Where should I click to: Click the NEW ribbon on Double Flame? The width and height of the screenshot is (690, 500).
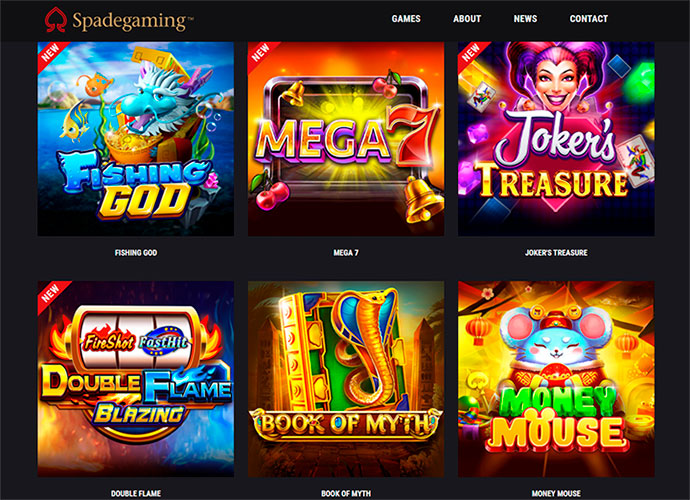[50, 293]
